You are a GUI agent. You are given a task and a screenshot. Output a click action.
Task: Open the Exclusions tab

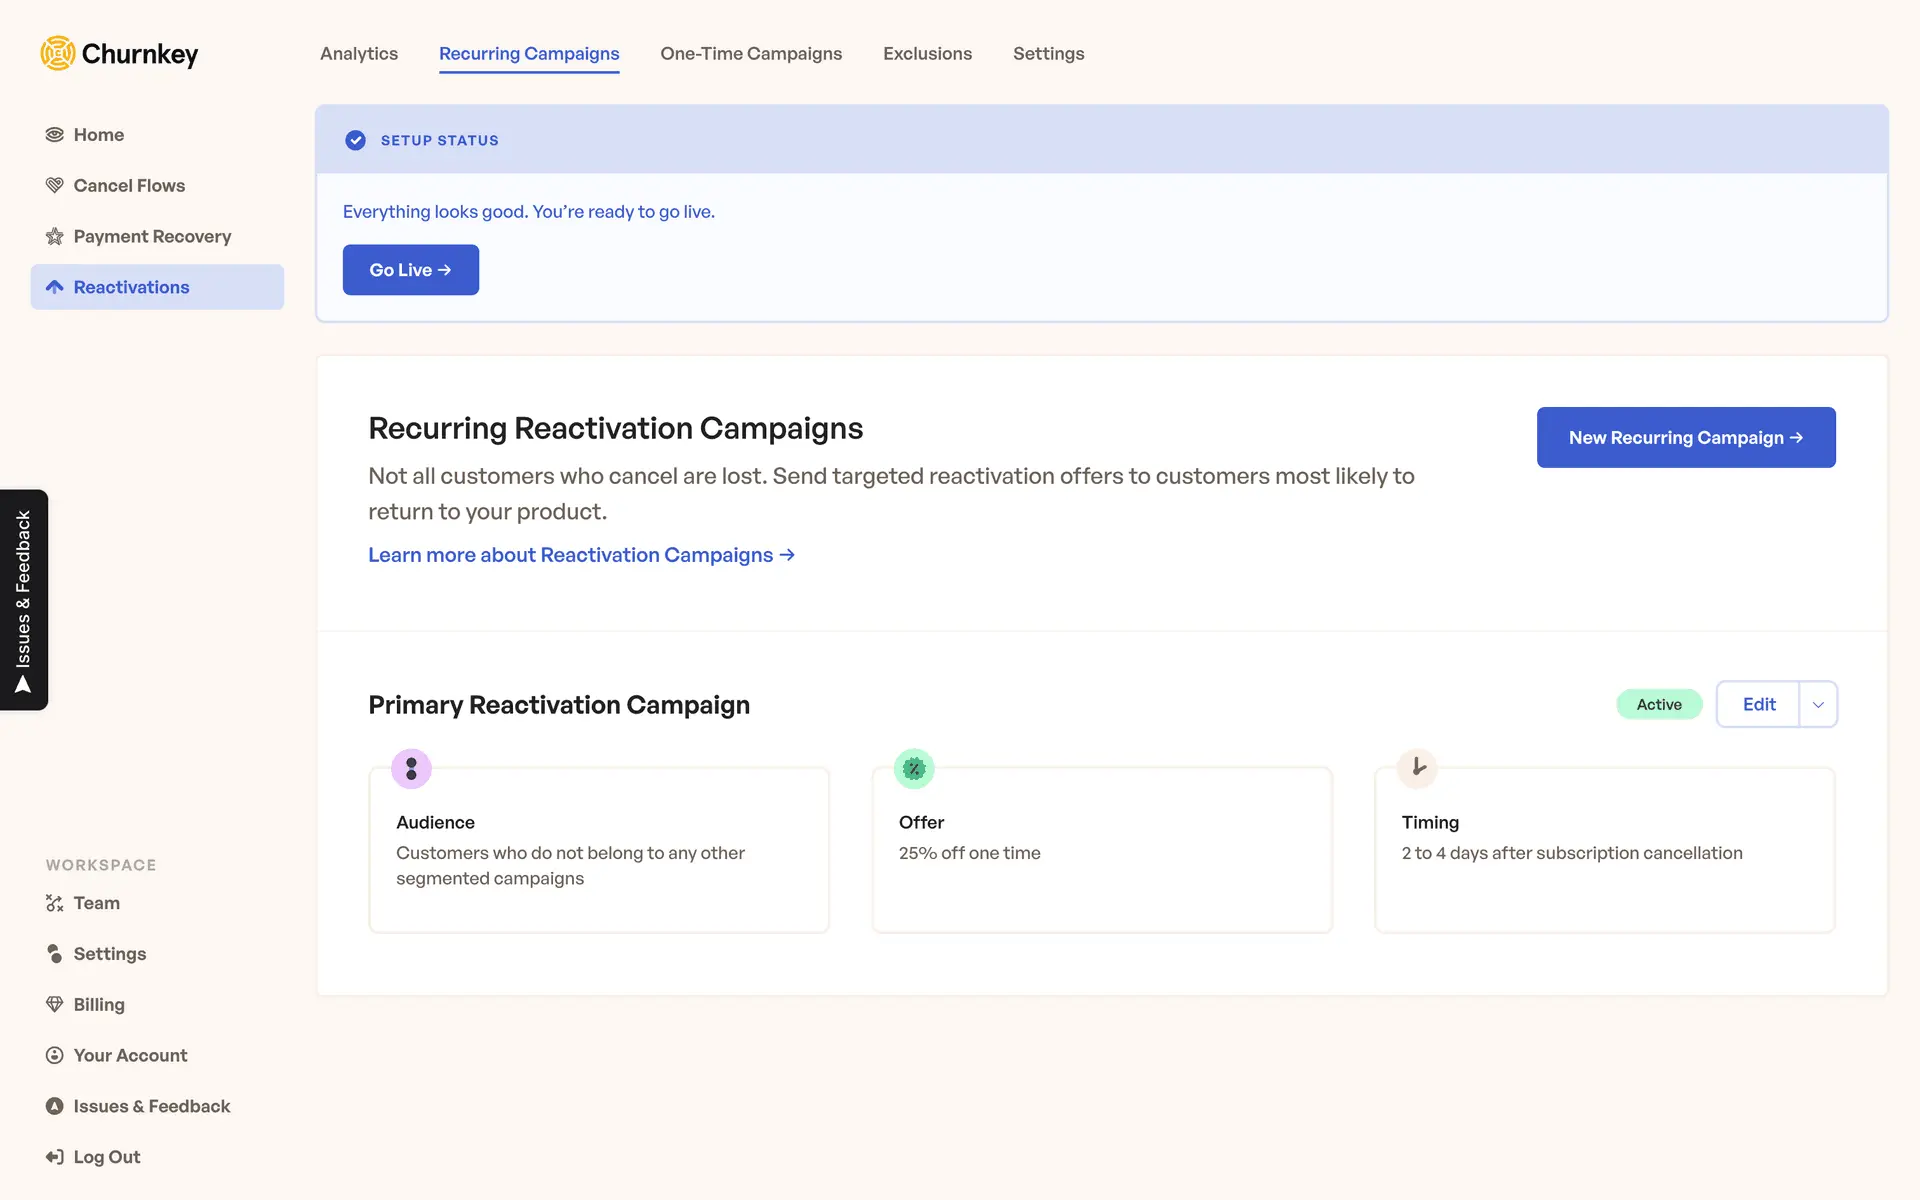[927, 54]
